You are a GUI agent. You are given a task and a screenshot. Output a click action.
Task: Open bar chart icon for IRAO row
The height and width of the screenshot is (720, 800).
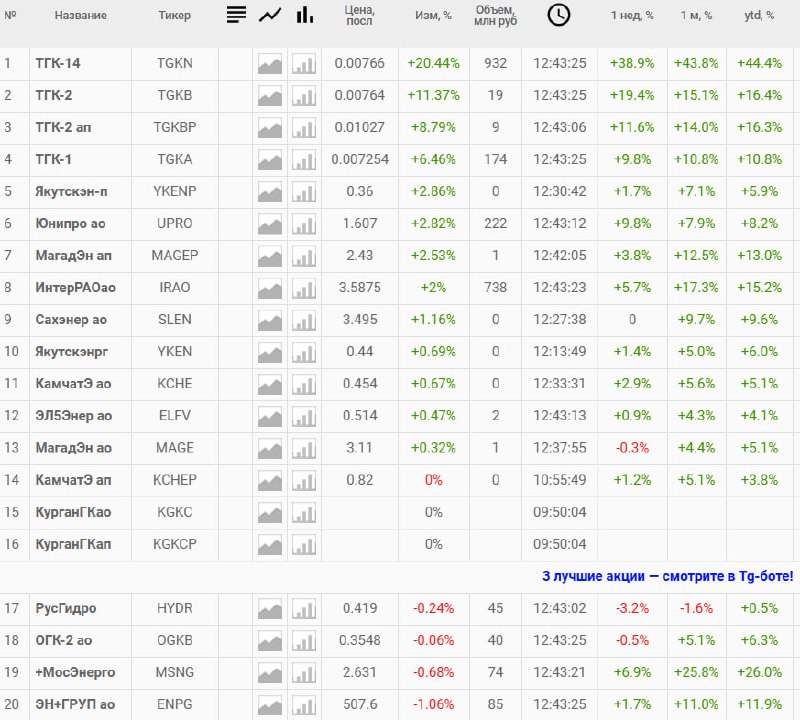304,288
